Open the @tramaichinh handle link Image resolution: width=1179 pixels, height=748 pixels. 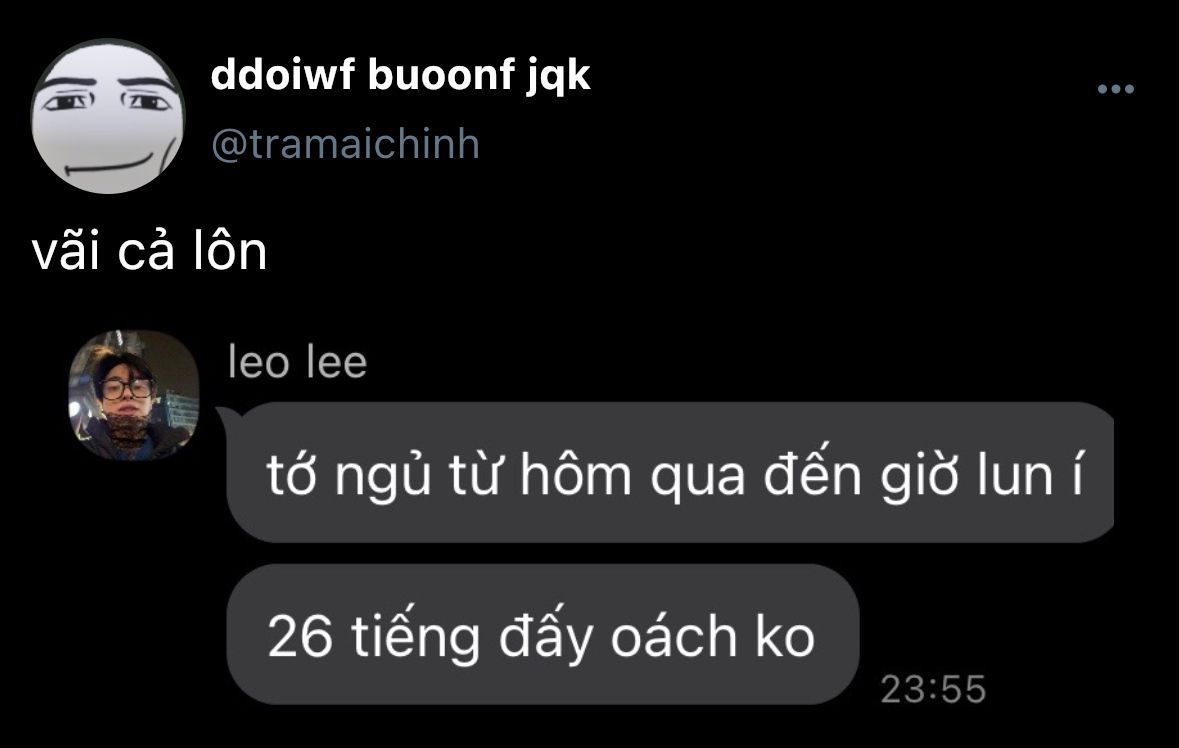[x=345, y=144]
